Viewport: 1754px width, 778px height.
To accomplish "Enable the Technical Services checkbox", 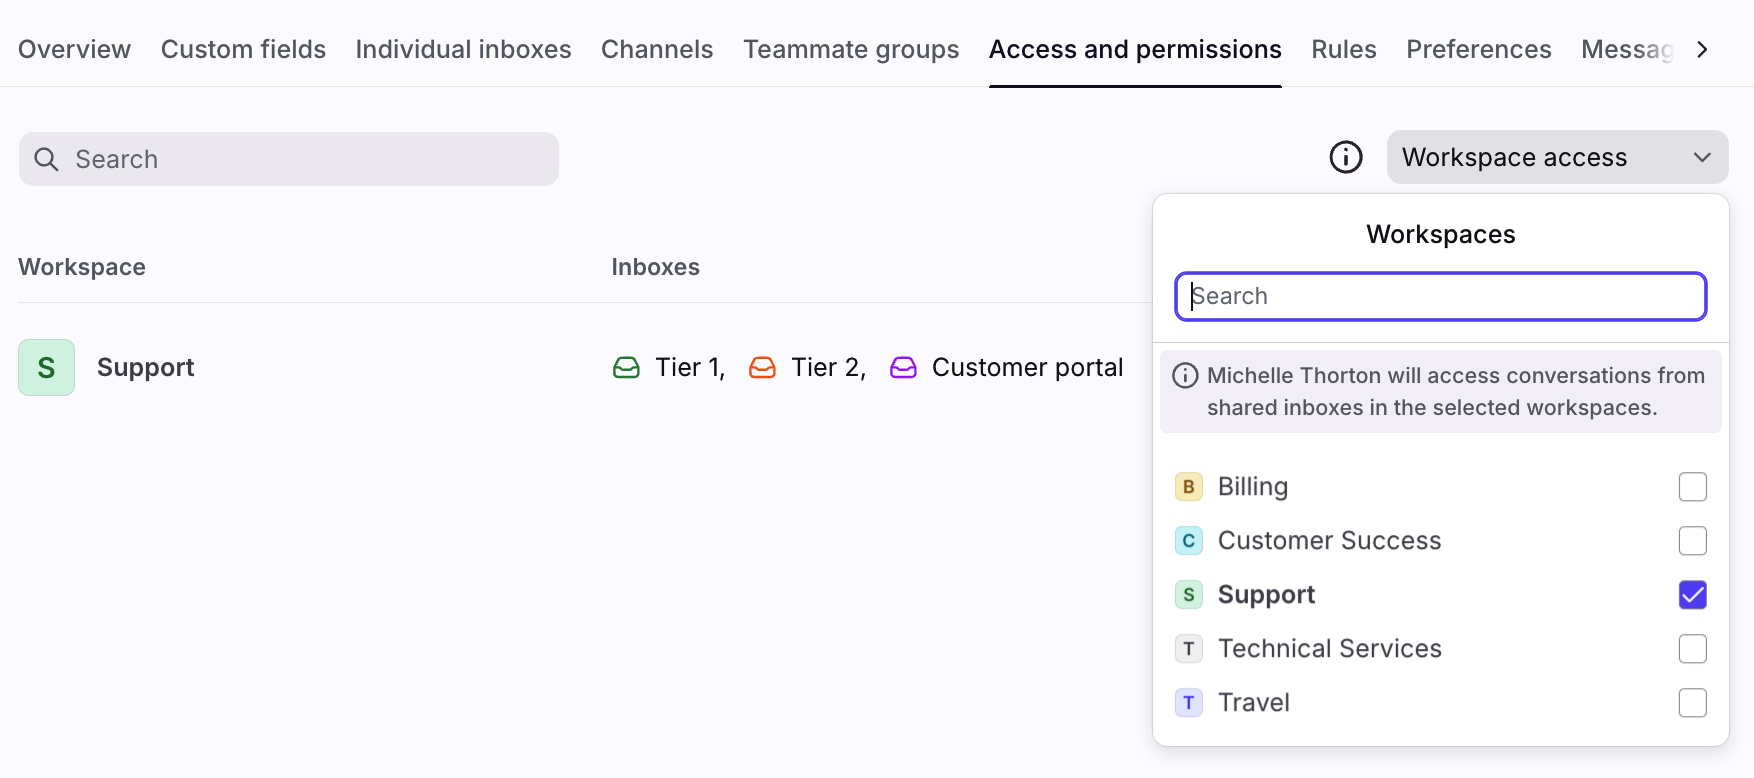I will pos(1692,649).
